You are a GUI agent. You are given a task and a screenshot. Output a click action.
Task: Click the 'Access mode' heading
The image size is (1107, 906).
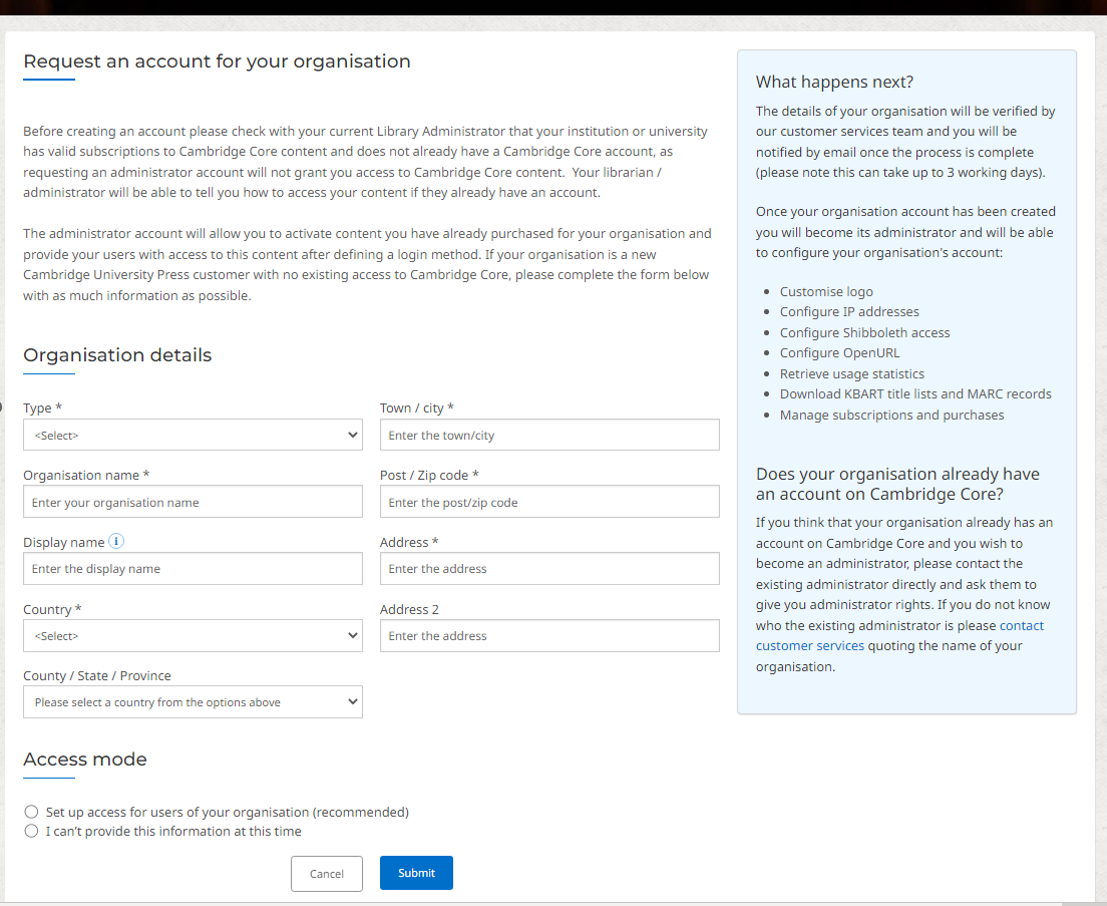click(x=85, y=759)
